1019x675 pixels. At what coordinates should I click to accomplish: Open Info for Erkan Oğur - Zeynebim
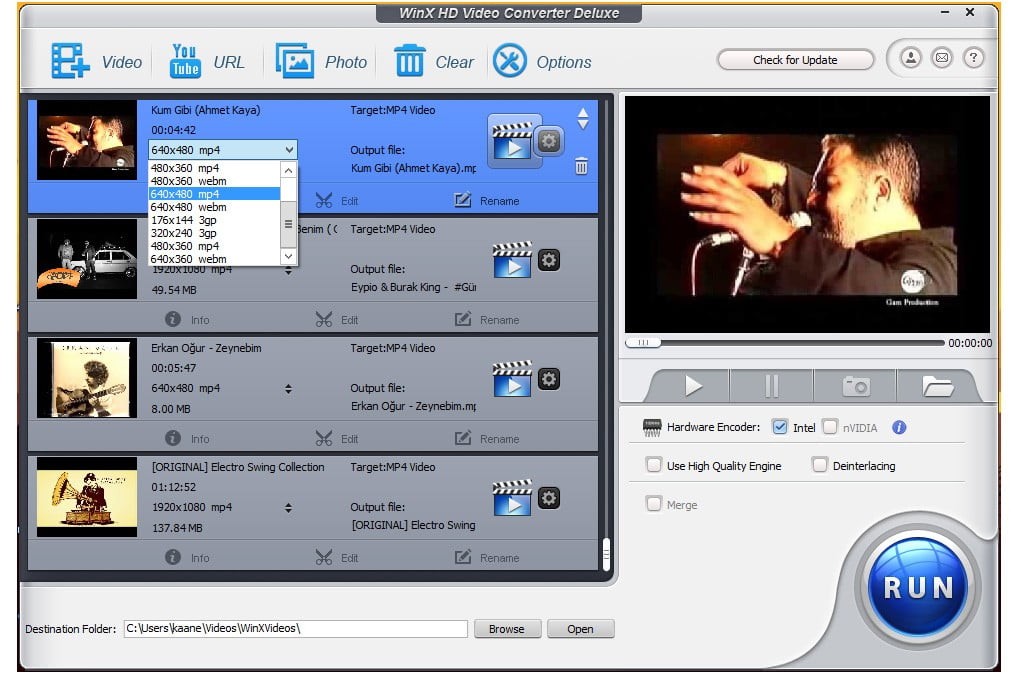(x=187, y=438)
